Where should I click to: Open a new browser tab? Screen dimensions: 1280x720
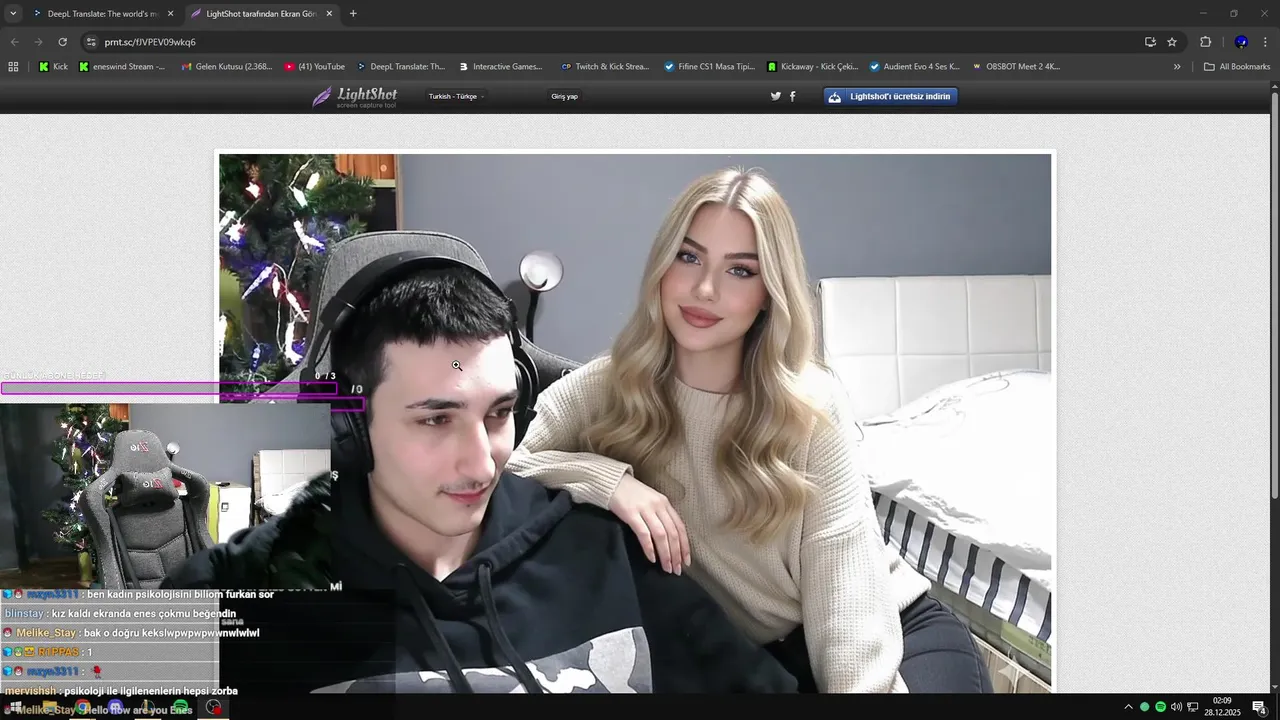pos(353,14)
